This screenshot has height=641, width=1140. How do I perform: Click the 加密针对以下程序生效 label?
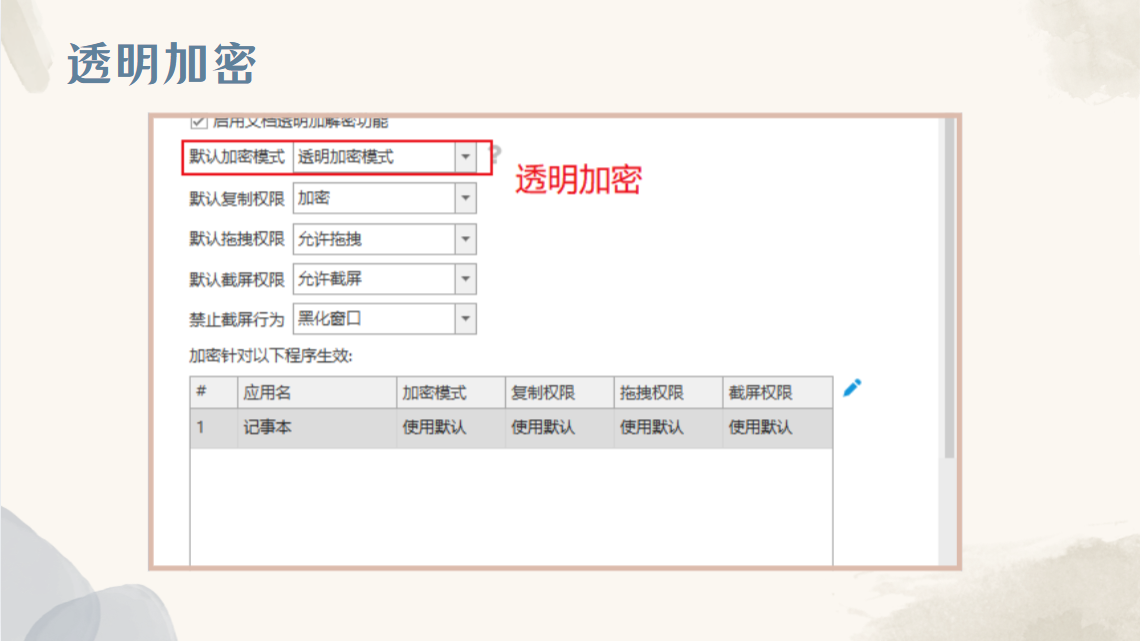[270, 356]
